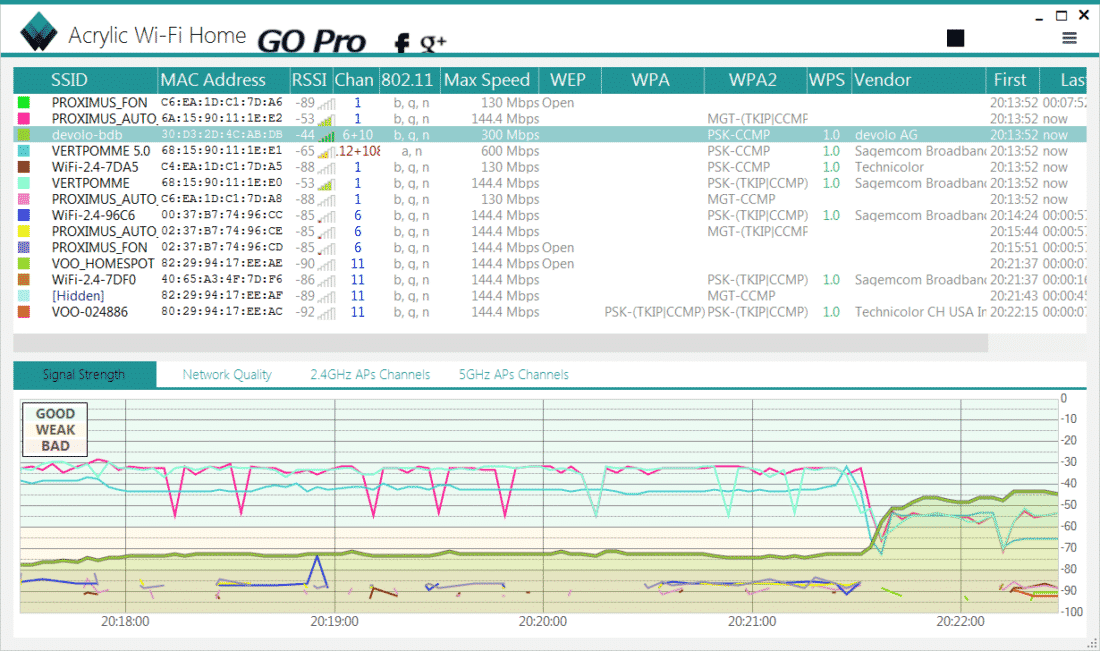Select the [Hidden] network entry
The image size is (1100, 651).
pyautogui.click(x=78, y=296)
